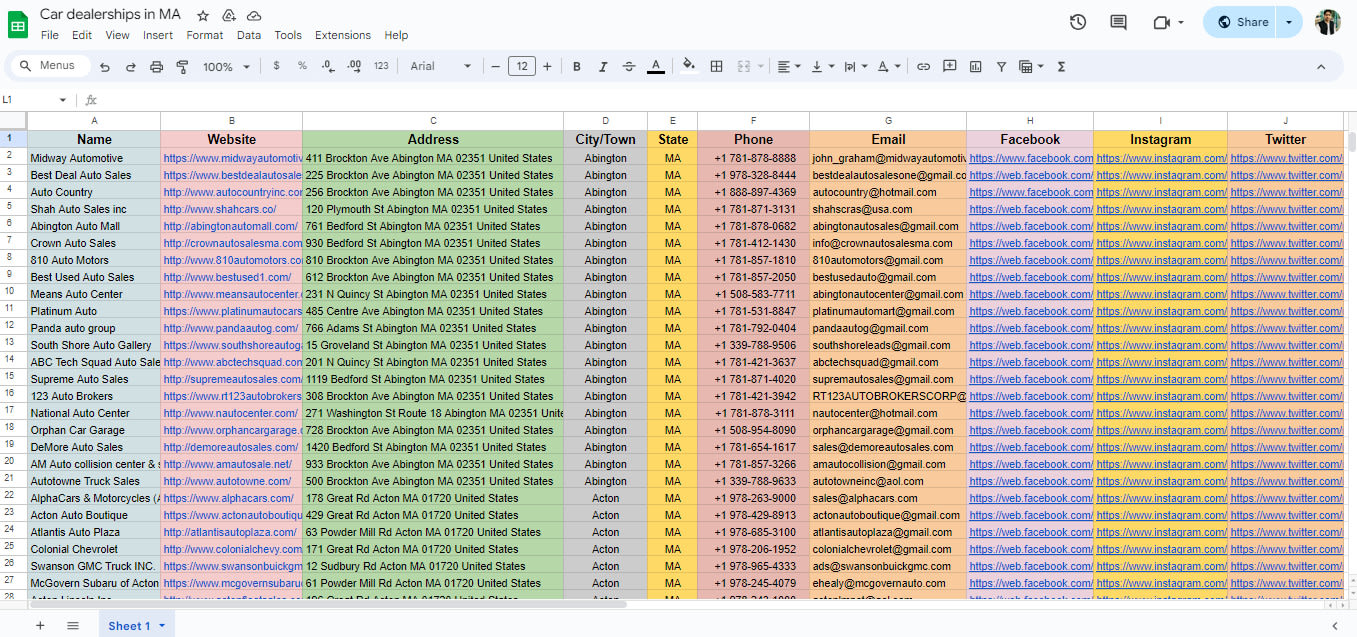Toggle strikethrough formatting
This screenshot has width=1357, height=637.
(629, 67)
